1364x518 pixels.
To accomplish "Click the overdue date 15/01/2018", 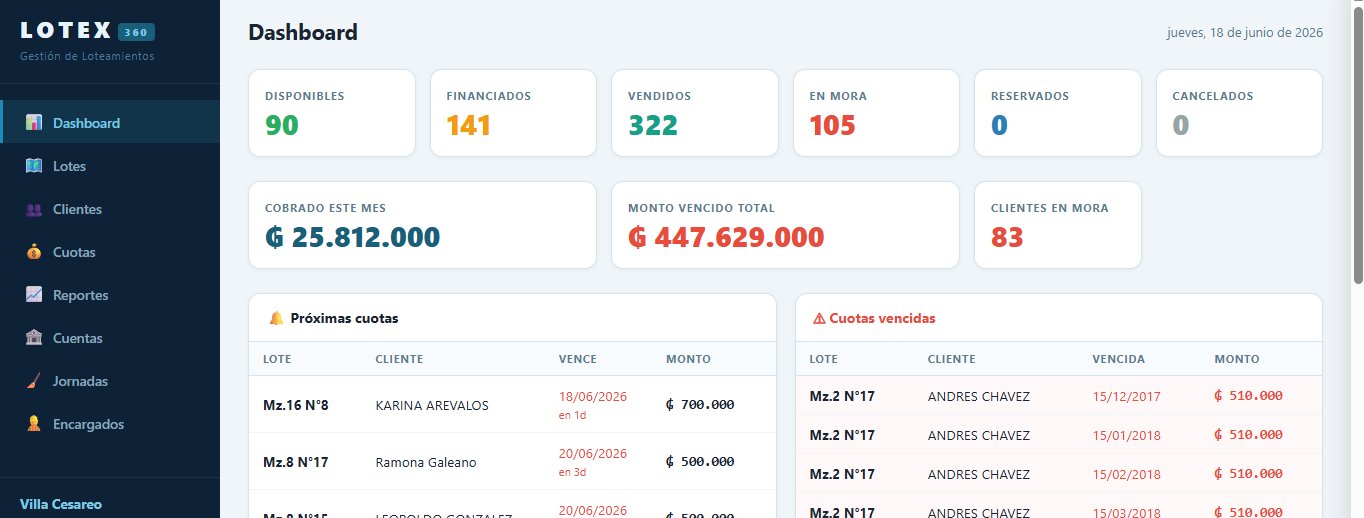I will (x=1127, y=435).
